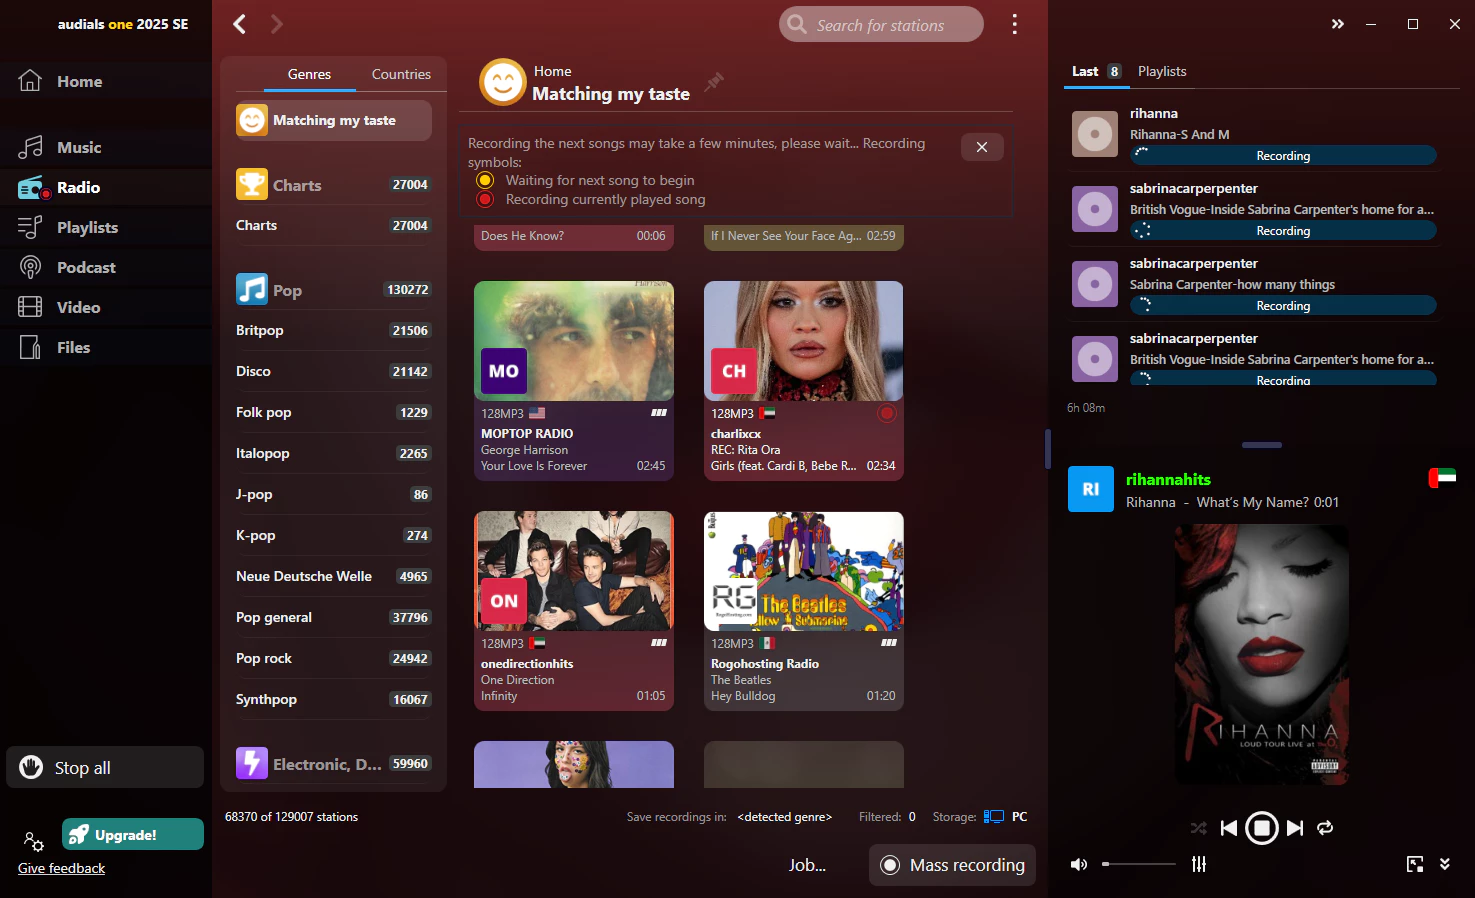Open the Playlists tab
The height and width of the screenshot is (898, 1475).
[x=1161, y=71]
